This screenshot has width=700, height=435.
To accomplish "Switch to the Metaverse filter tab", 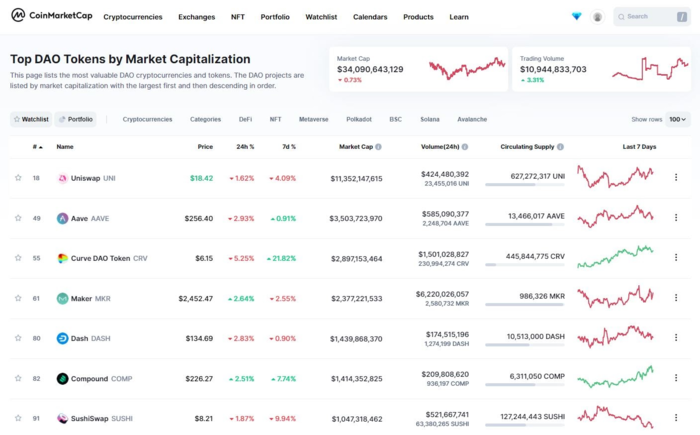I will pyautogui.click(x=313, y=119).
